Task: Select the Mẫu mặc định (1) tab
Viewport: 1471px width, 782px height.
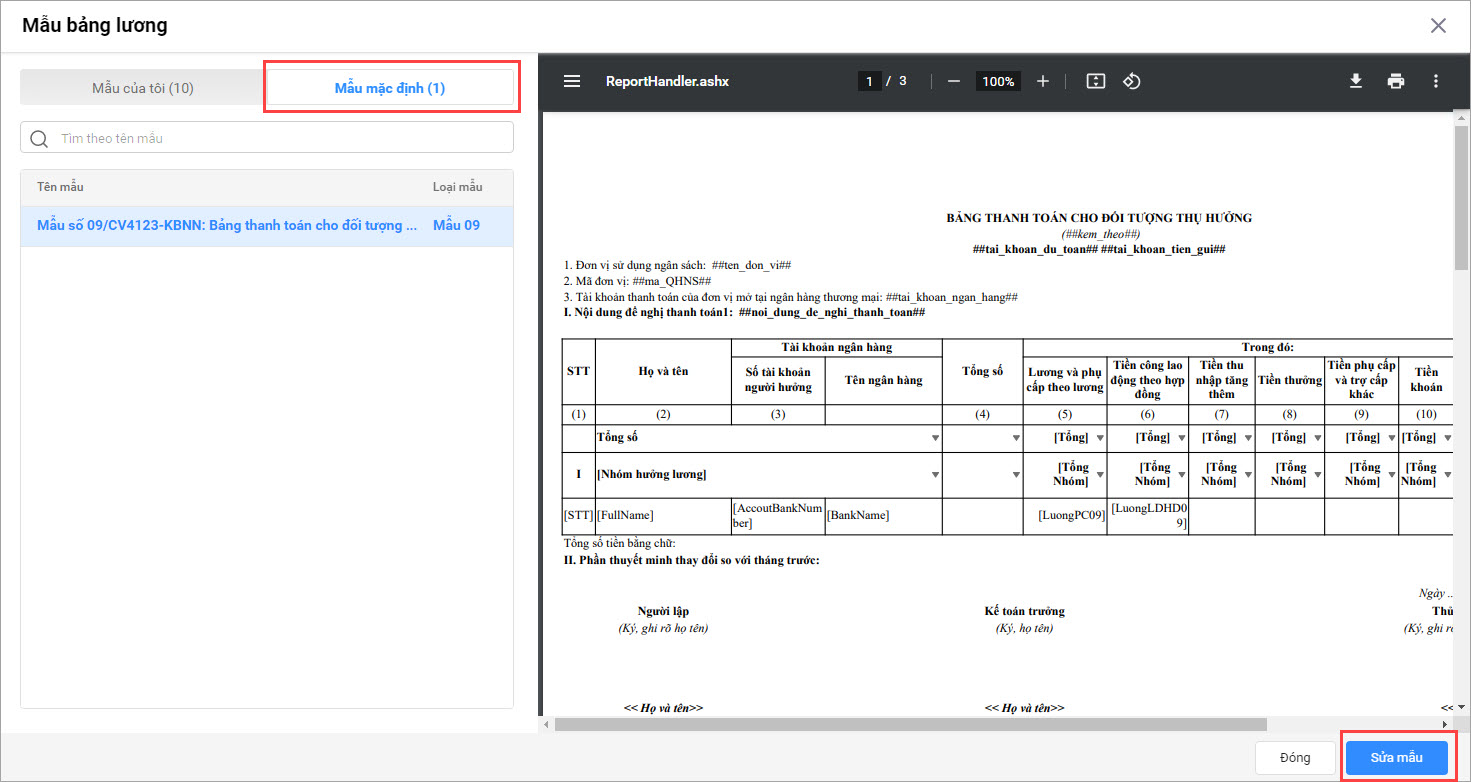Action: point(390,88)
